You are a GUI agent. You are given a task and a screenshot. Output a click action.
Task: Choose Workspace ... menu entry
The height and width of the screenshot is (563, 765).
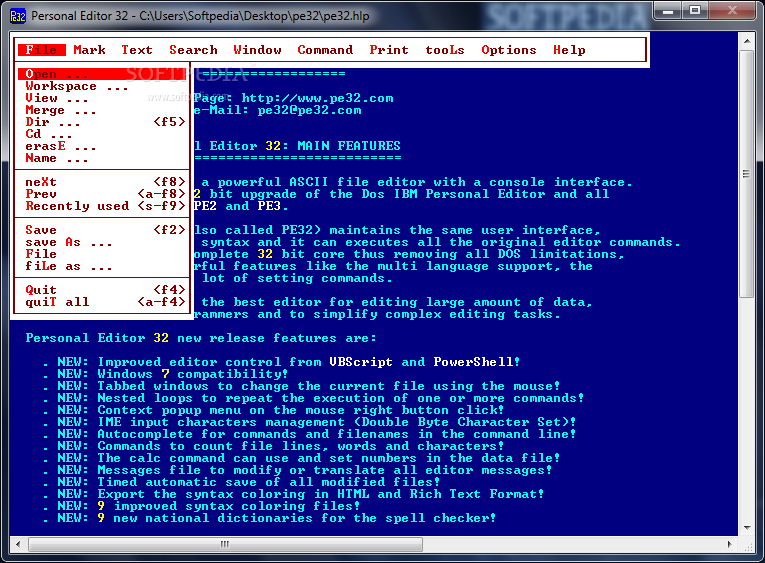click(x=102, y=86)
